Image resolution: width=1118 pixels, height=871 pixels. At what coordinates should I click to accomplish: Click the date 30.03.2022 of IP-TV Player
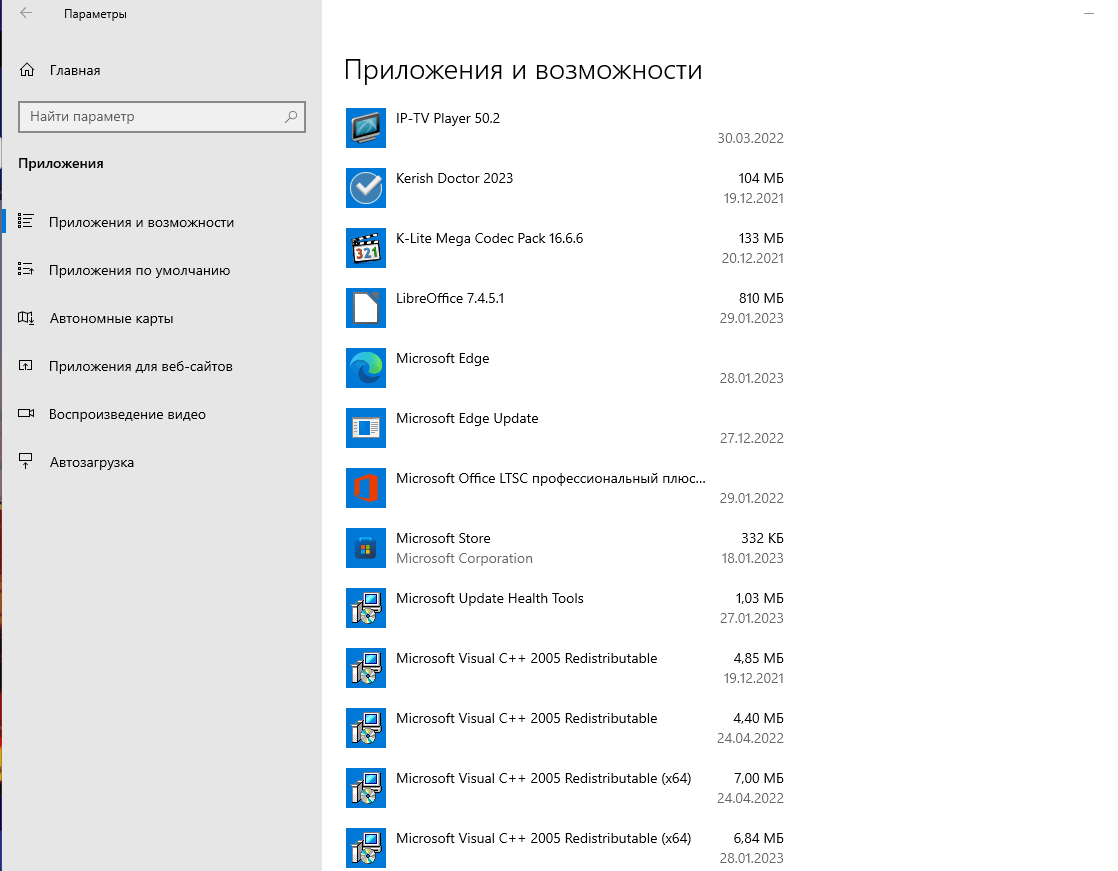point(750,138)
